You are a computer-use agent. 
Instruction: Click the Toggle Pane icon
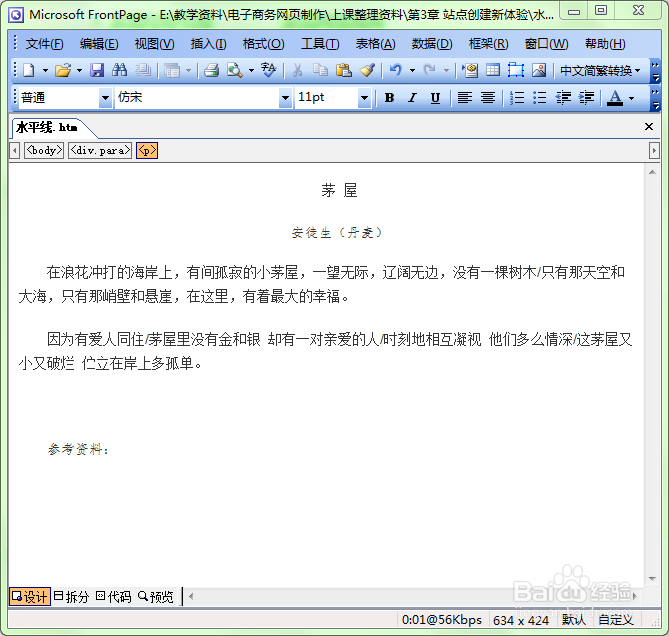[x=172, y=70]
